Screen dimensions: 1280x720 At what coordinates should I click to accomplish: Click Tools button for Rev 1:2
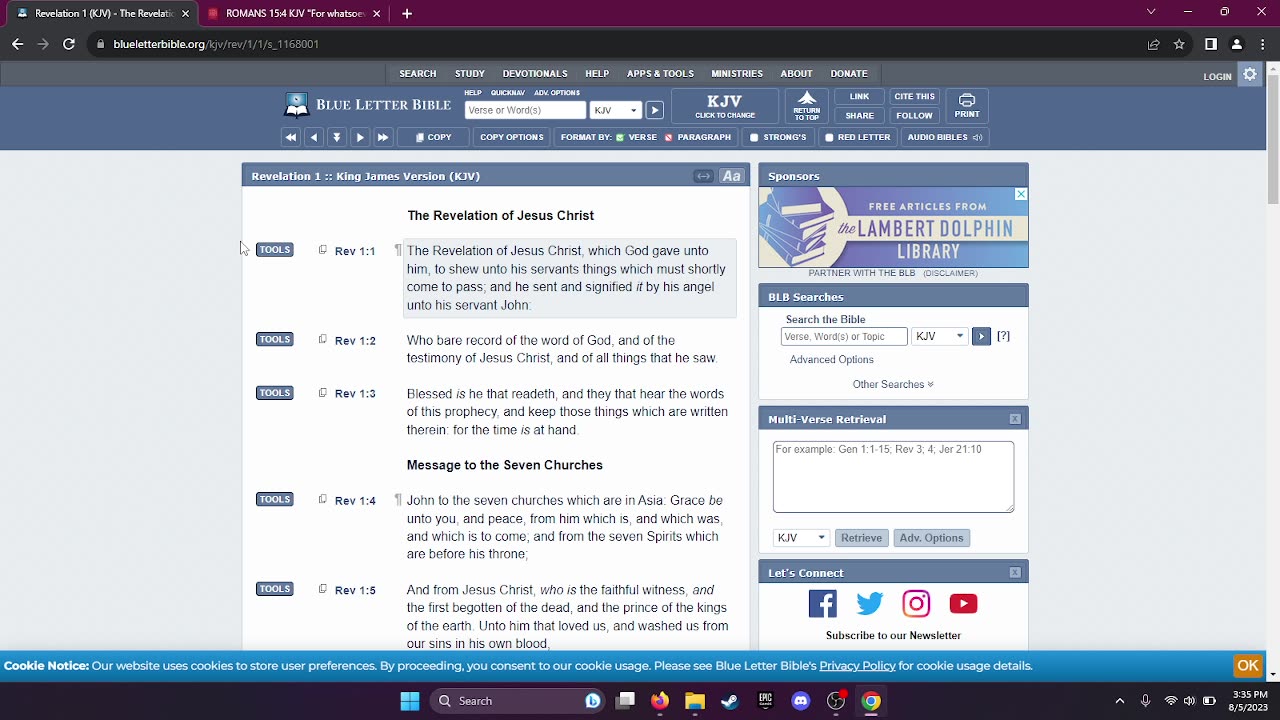(274, 339)
